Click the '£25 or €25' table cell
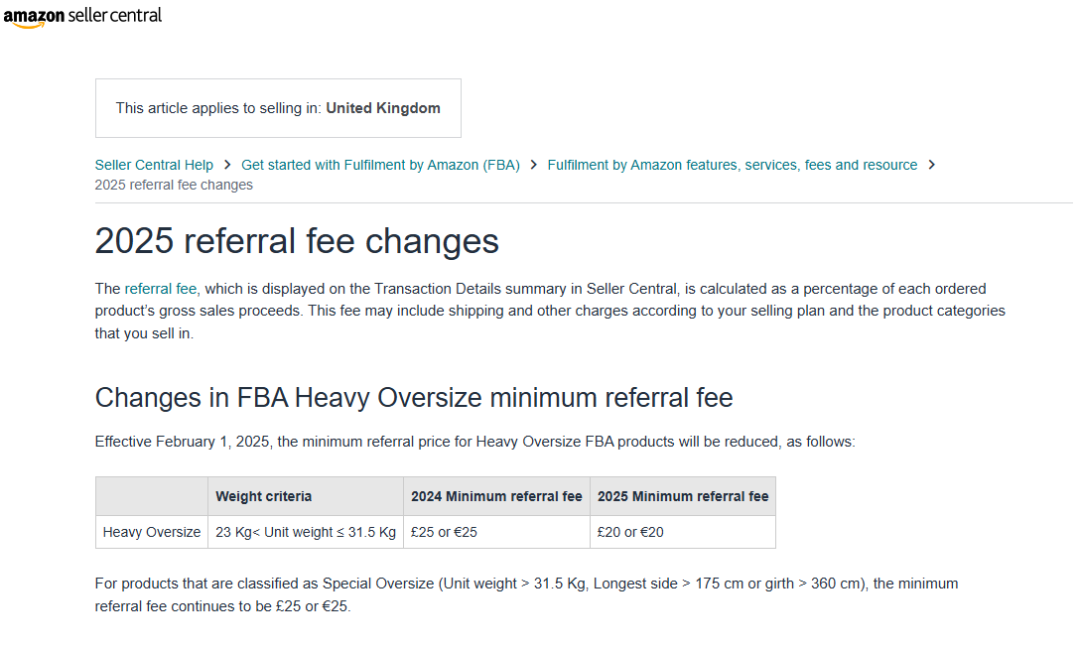This screenshot has height=651, width=1080. pyautogui.click(x=444, y=532)
